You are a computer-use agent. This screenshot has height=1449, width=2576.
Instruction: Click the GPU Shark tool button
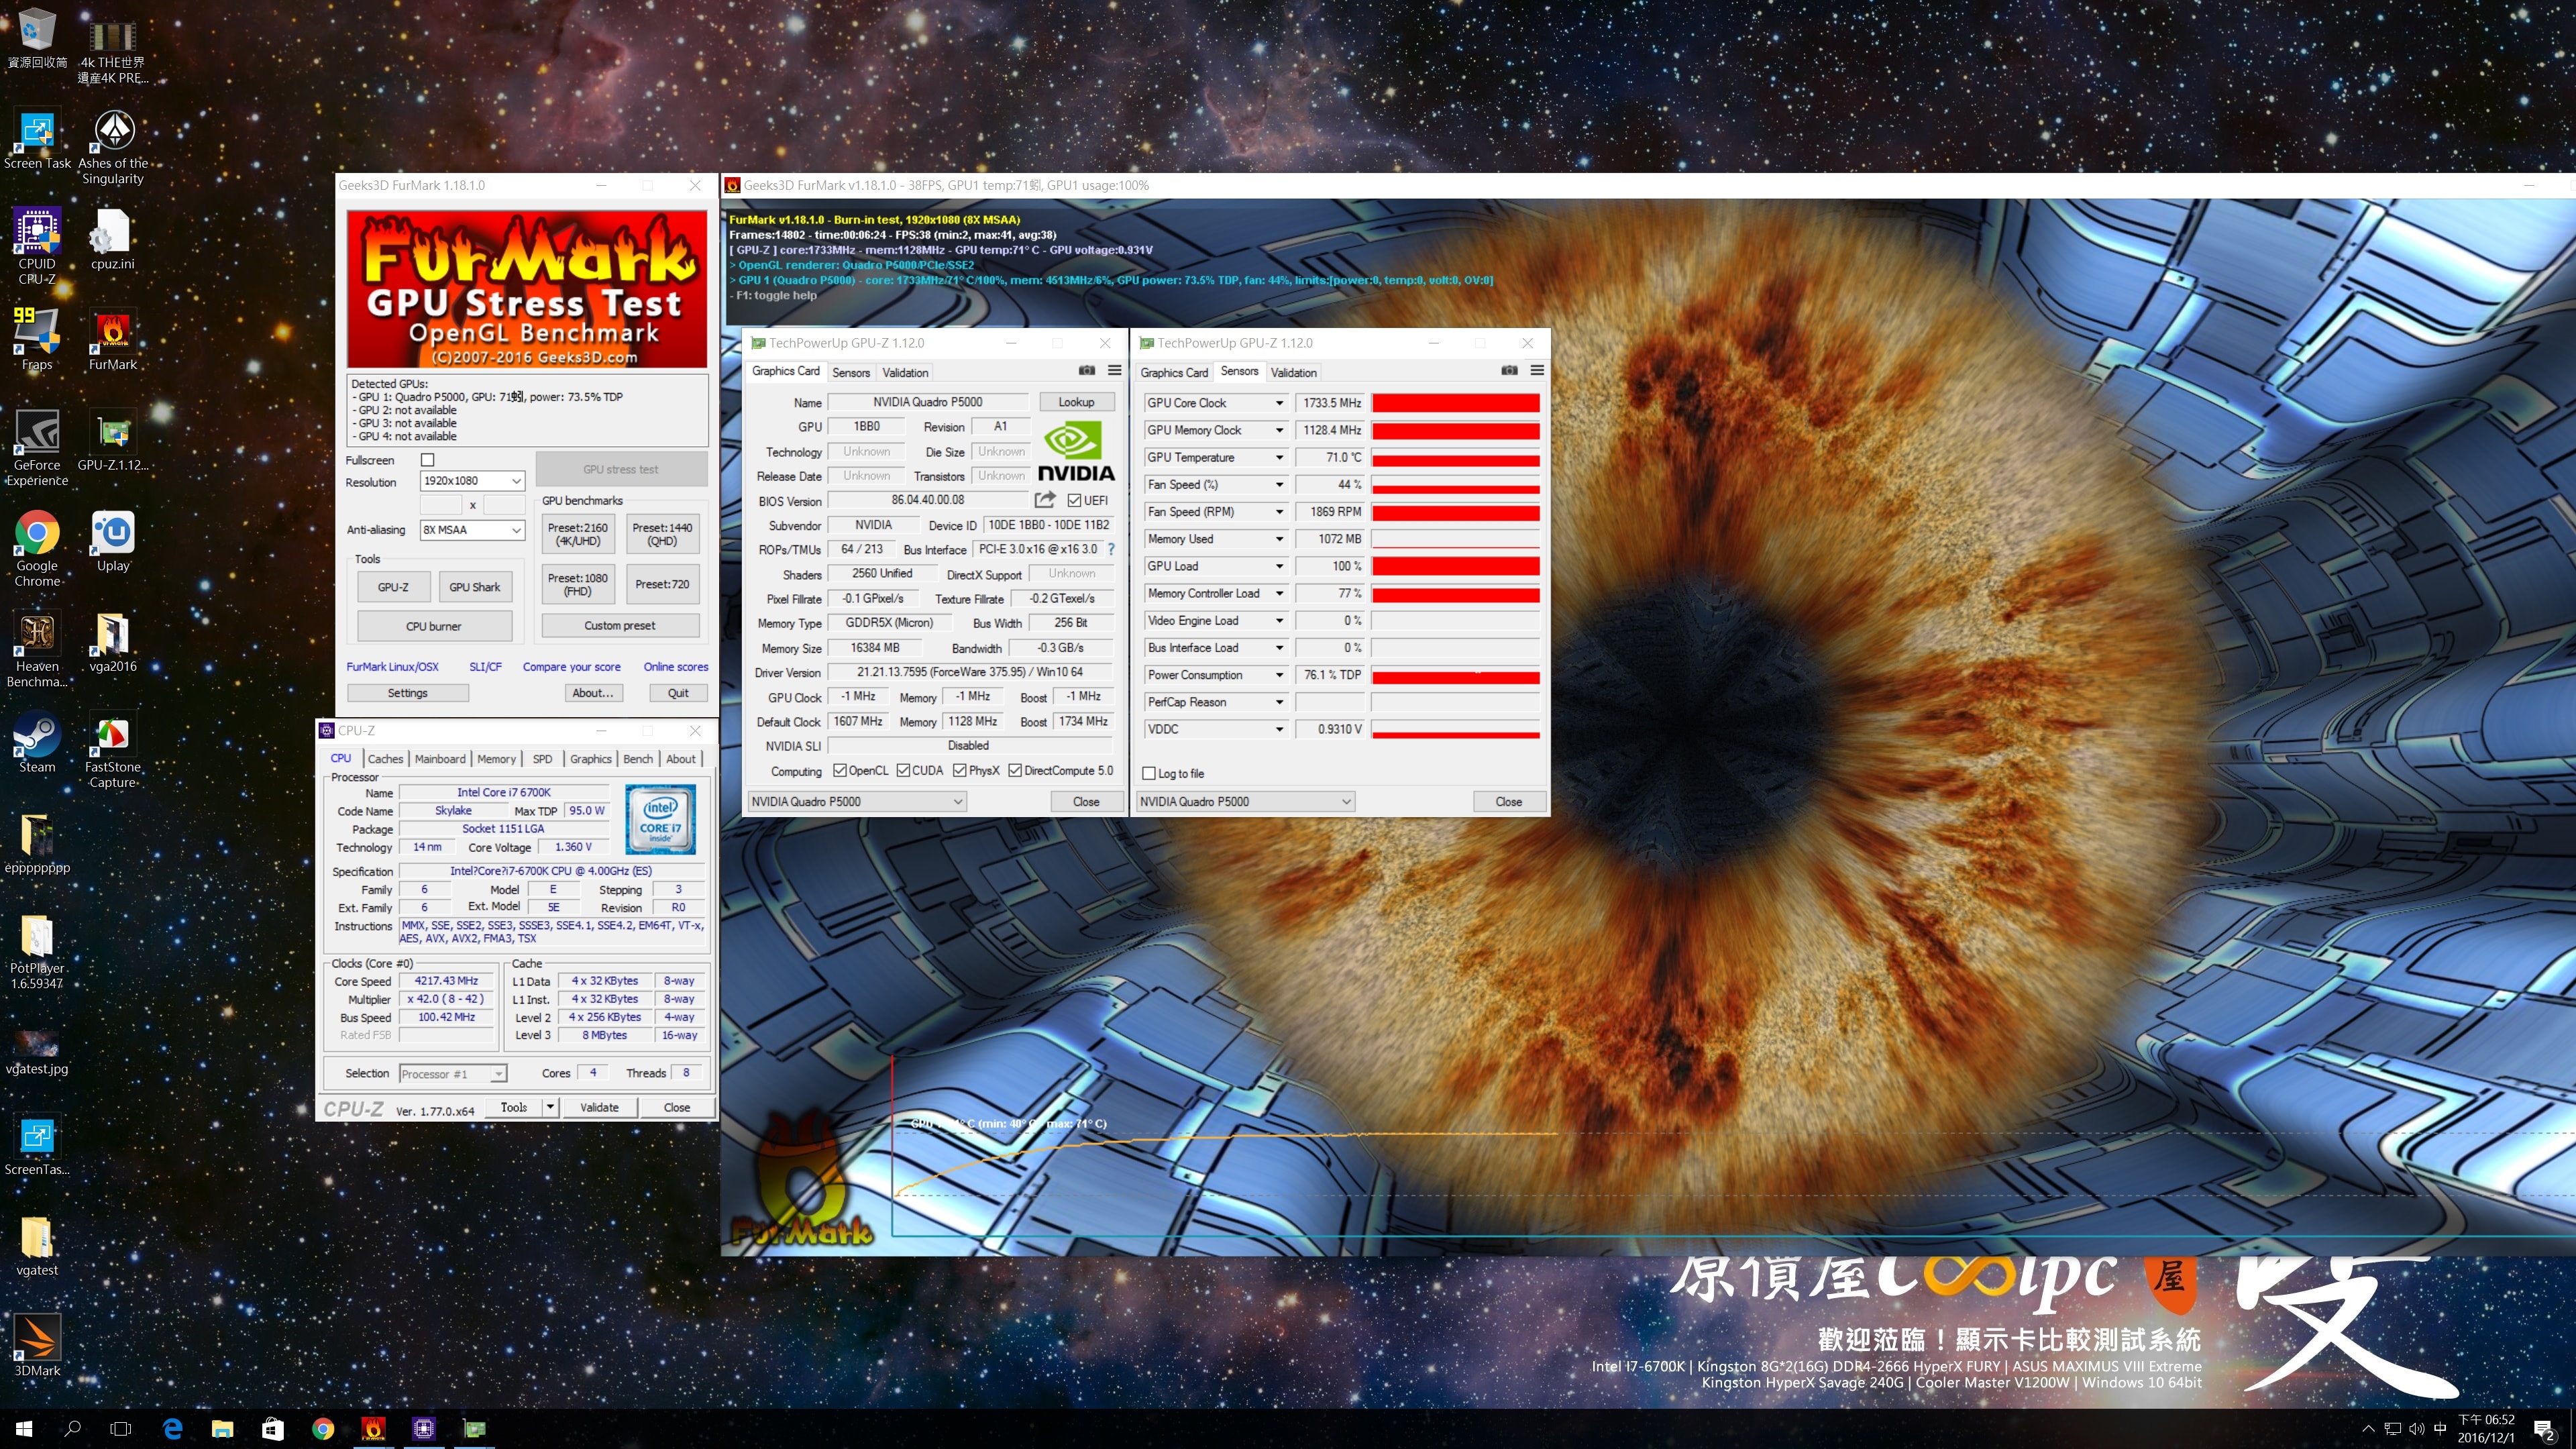tap(475, 587)
